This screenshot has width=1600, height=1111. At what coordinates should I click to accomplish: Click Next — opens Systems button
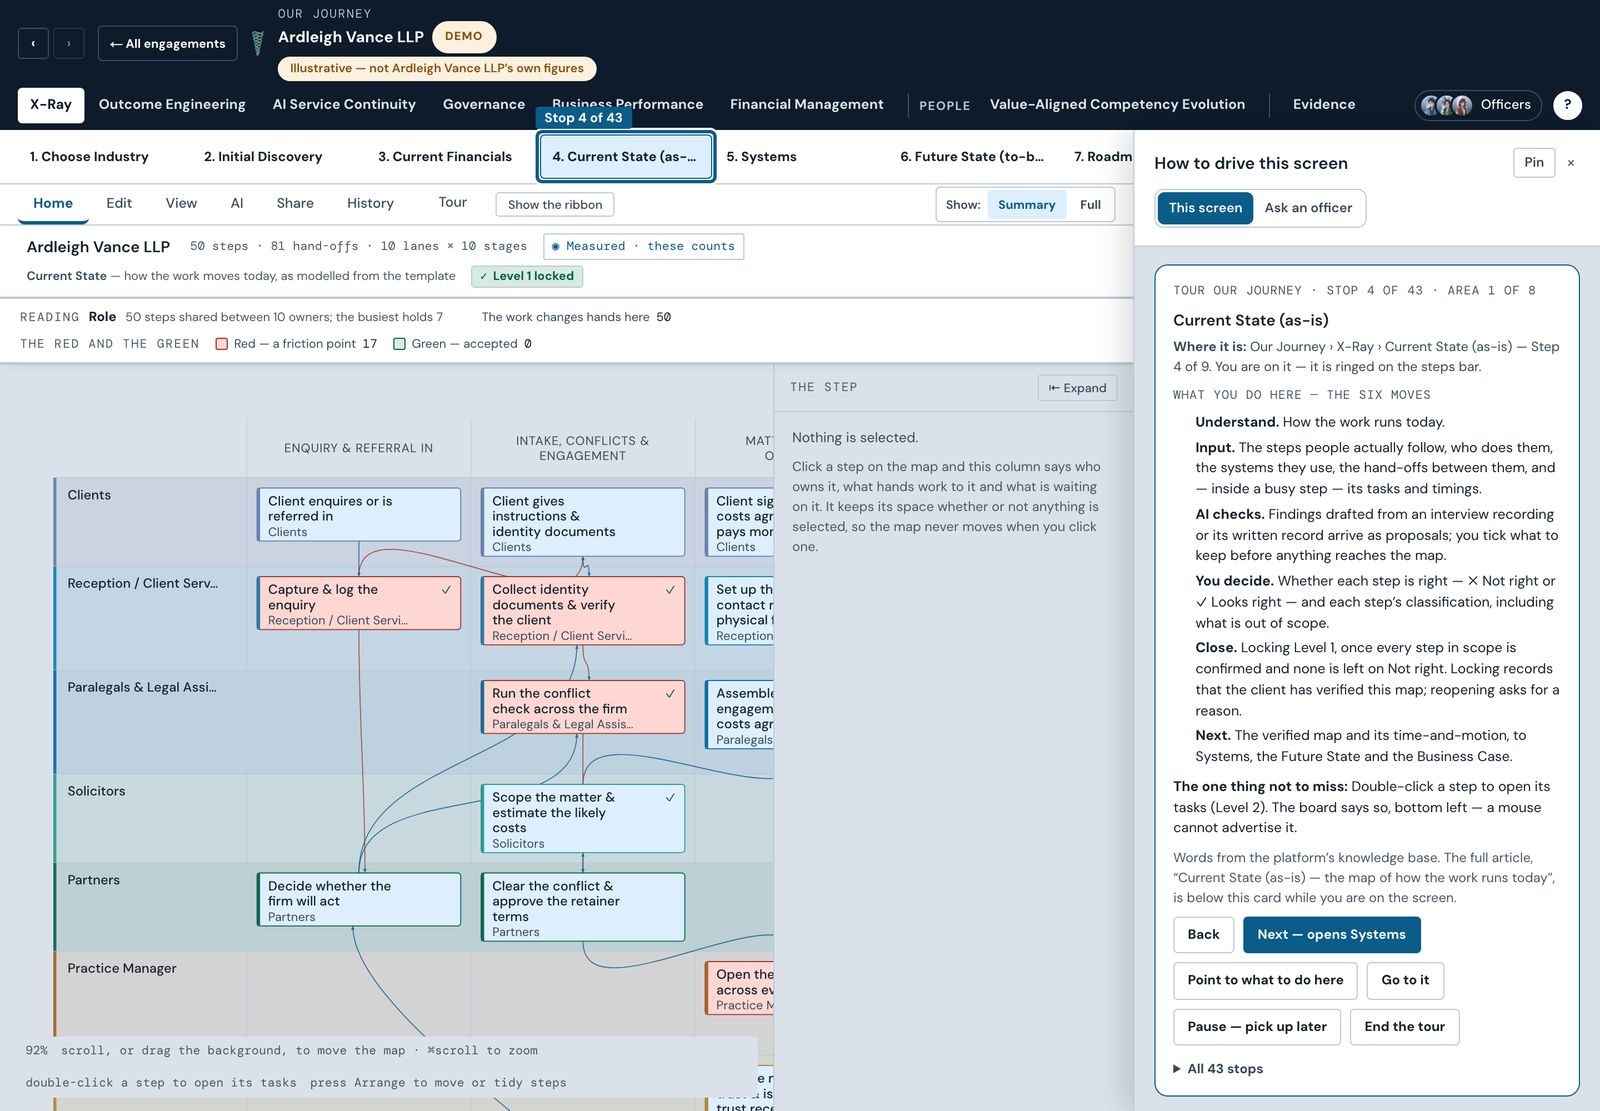(1331, 935)
